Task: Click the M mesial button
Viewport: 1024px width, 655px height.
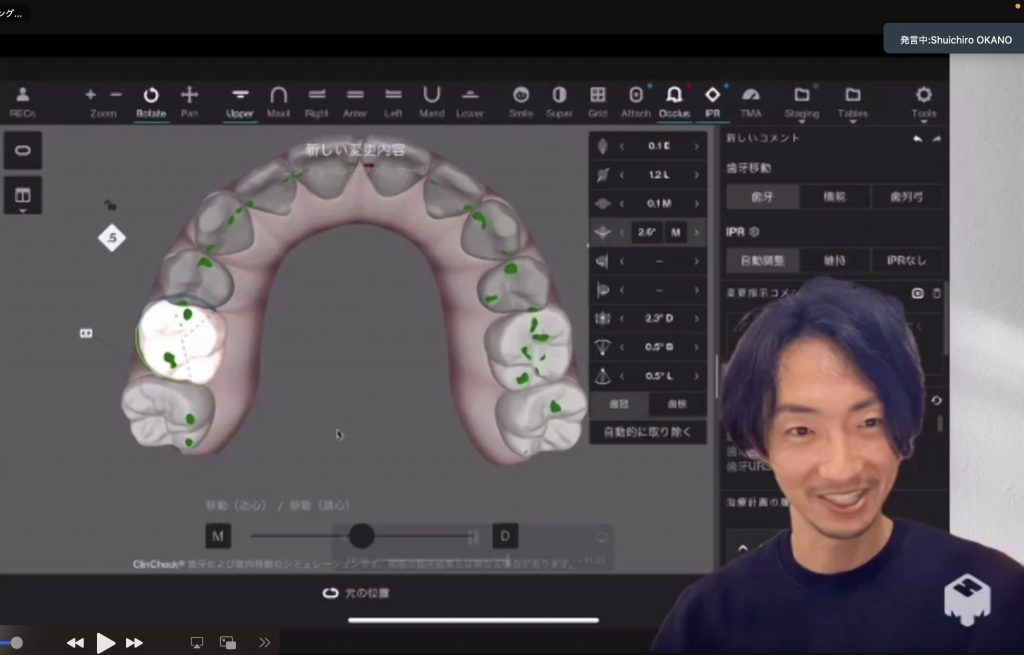Action: [x=218, y=536]
